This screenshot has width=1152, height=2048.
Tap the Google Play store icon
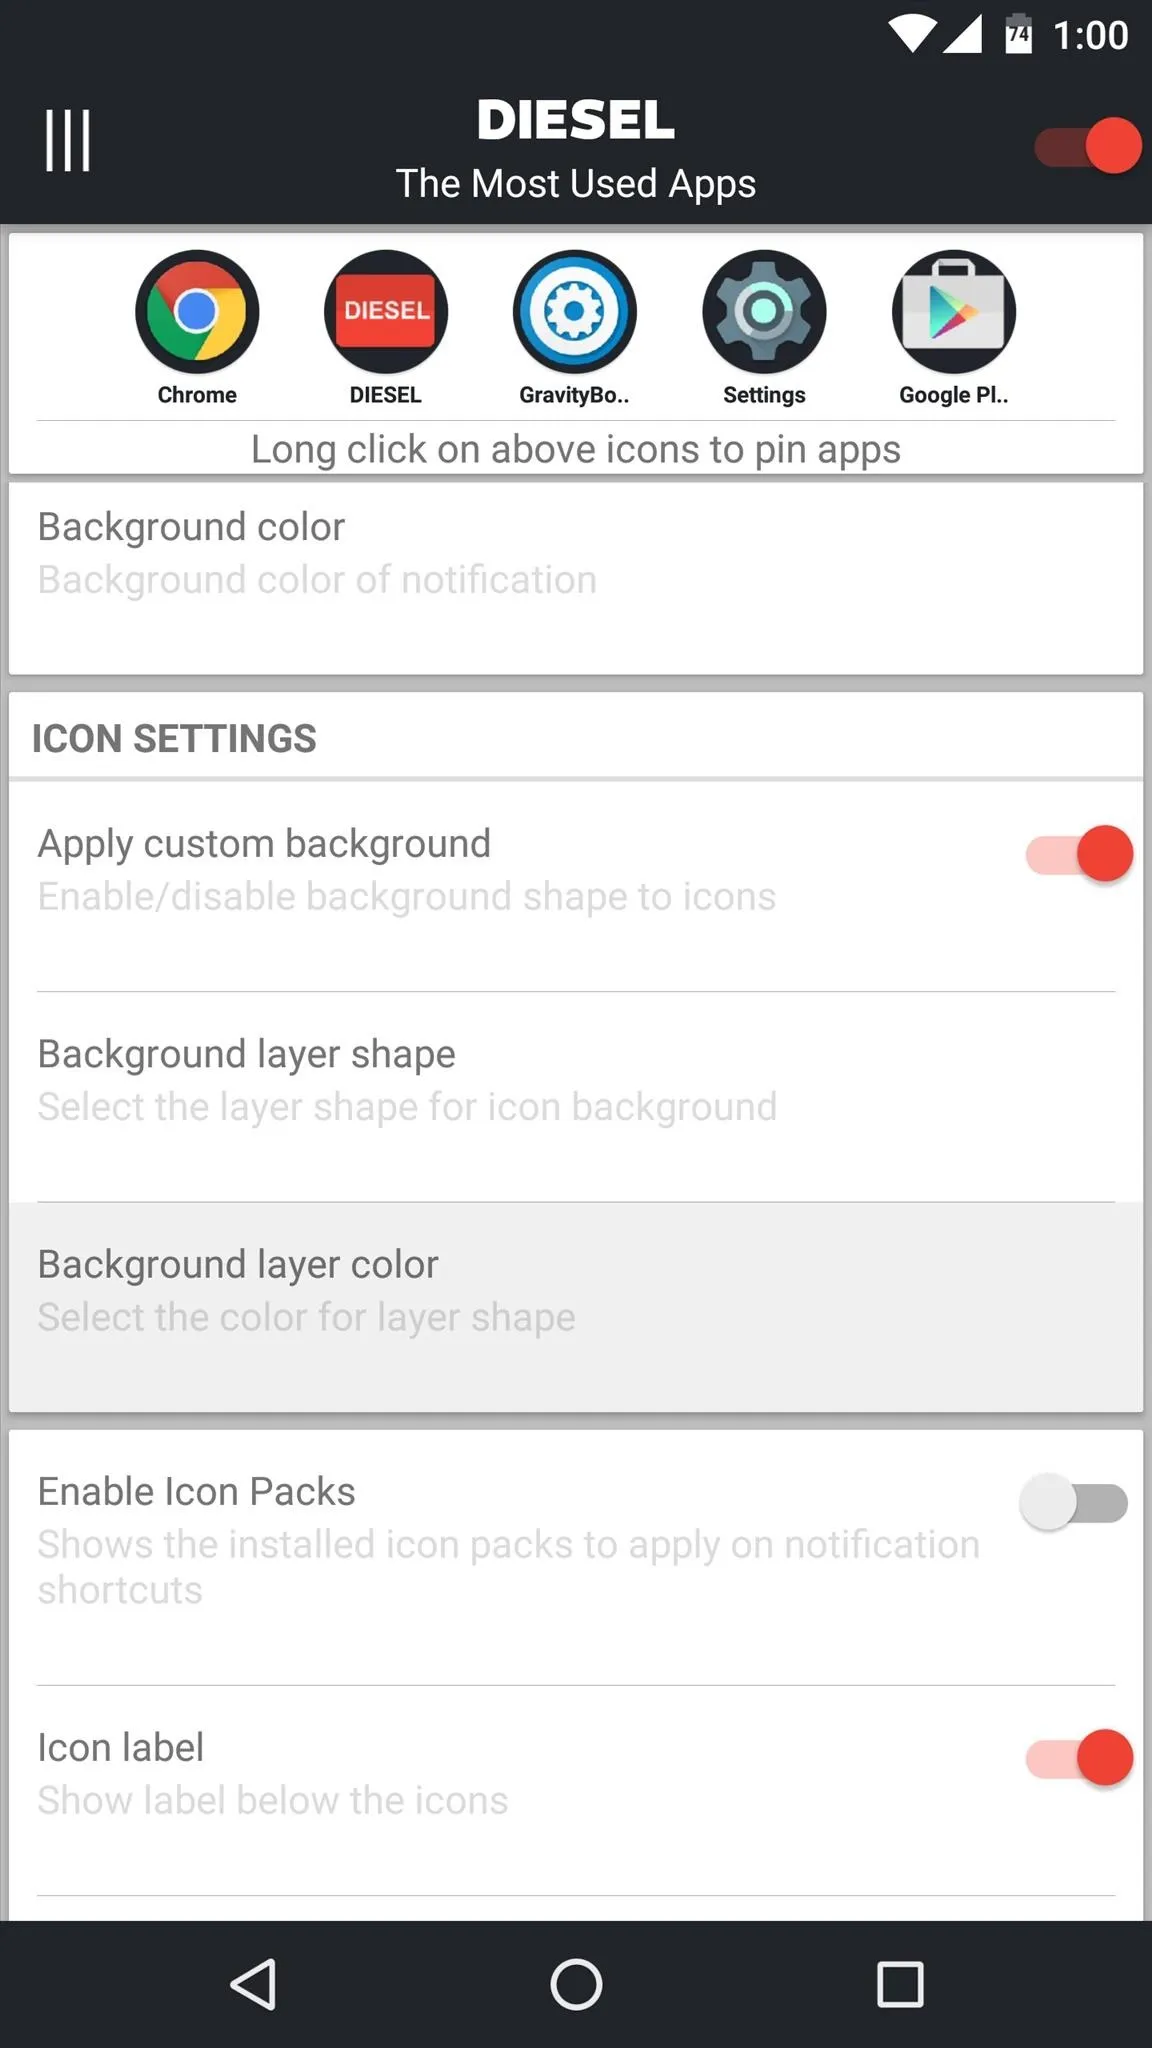pos(954,312)
